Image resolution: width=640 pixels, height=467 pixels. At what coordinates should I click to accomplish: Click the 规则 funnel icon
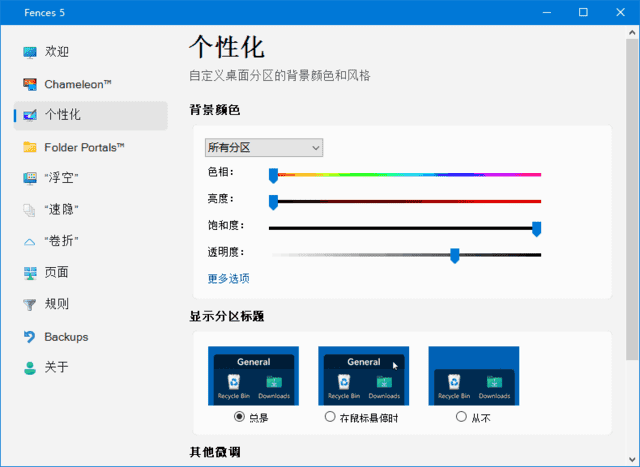tap(30, 305)
